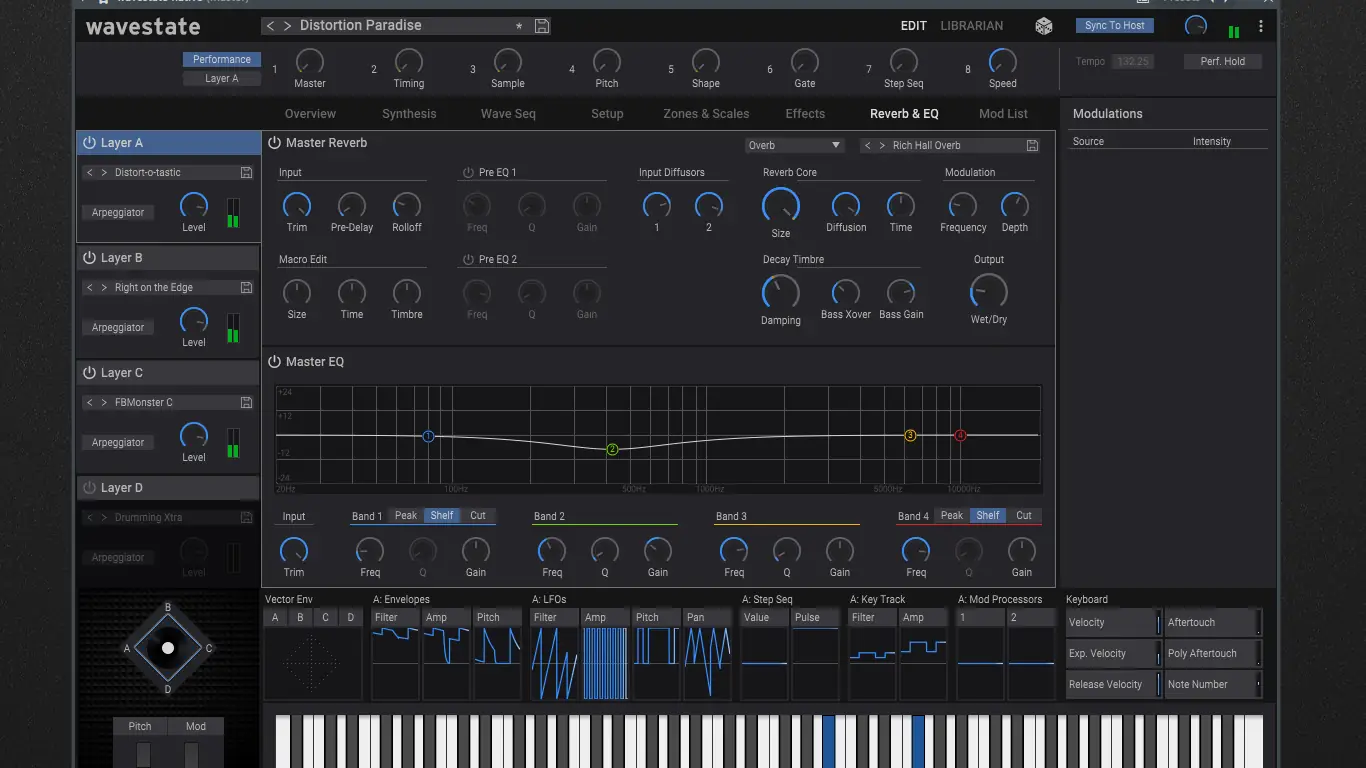This screenshot has height=768, width=1366.
Task: Save the Right on the Edge preset
Action: tap(246, 288)
